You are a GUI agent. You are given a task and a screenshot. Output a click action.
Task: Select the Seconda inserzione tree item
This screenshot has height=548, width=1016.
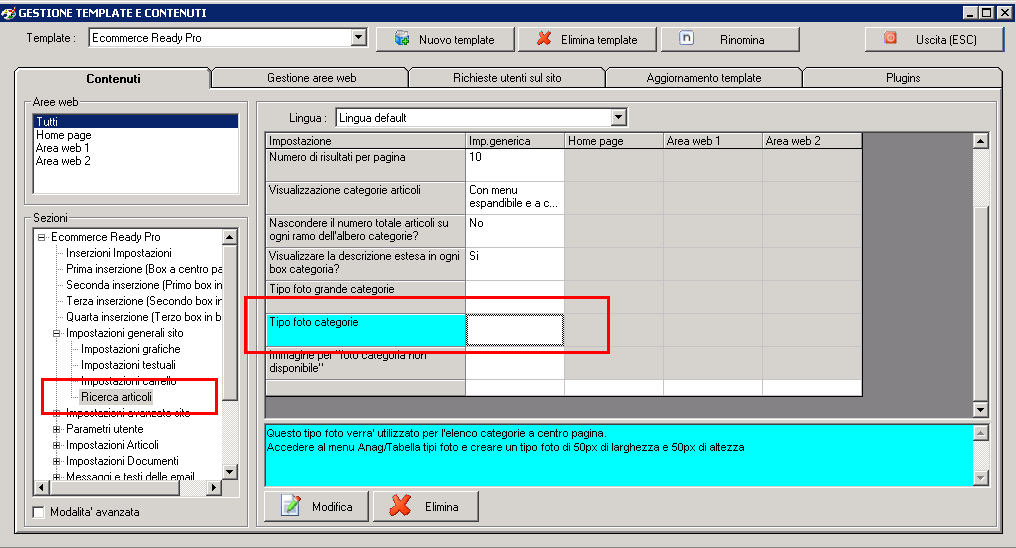tap(144, 285)
